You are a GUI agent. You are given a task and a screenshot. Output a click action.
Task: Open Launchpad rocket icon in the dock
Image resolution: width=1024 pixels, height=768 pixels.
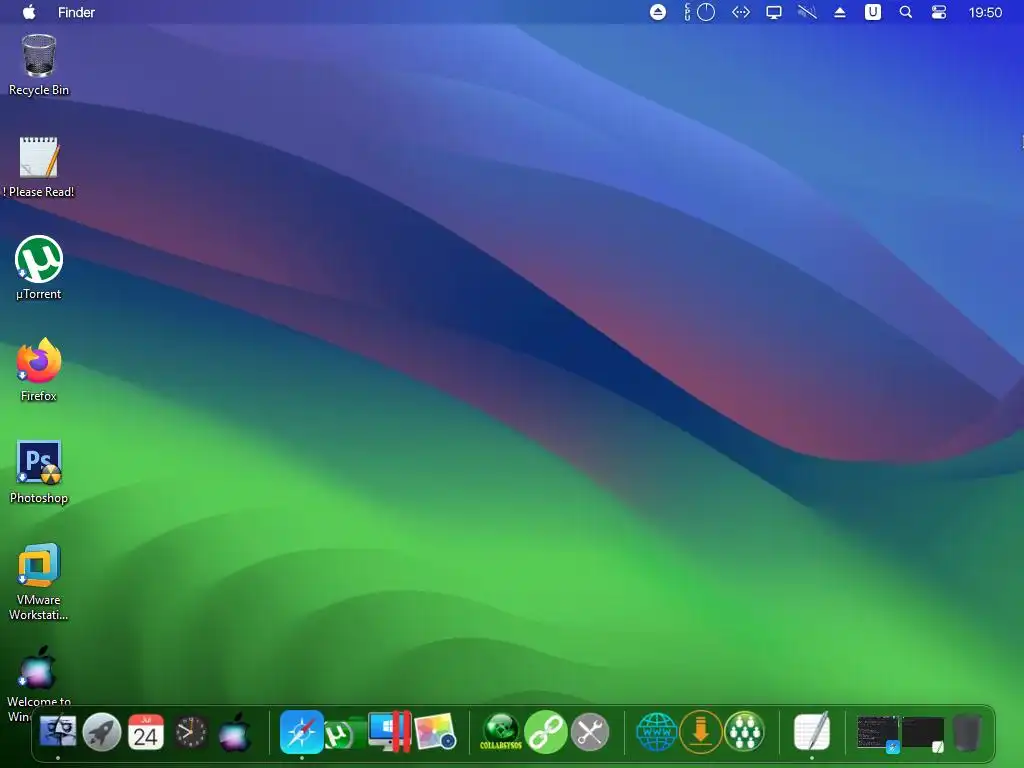point(102,732)
